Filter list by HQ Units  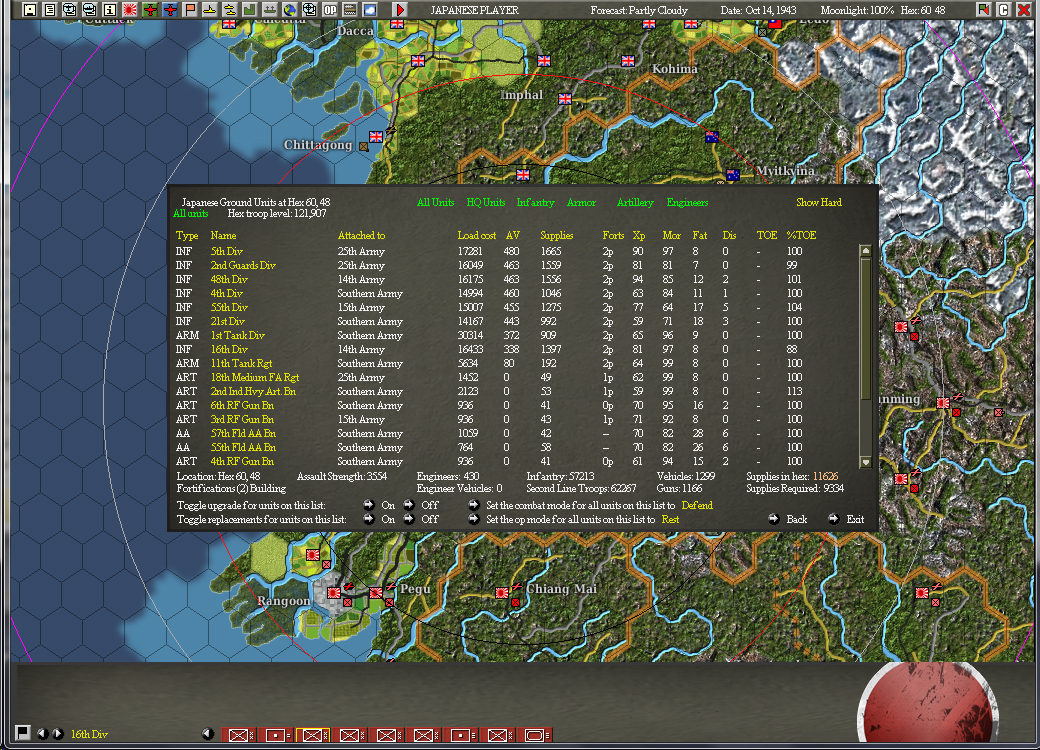[486, 202]
